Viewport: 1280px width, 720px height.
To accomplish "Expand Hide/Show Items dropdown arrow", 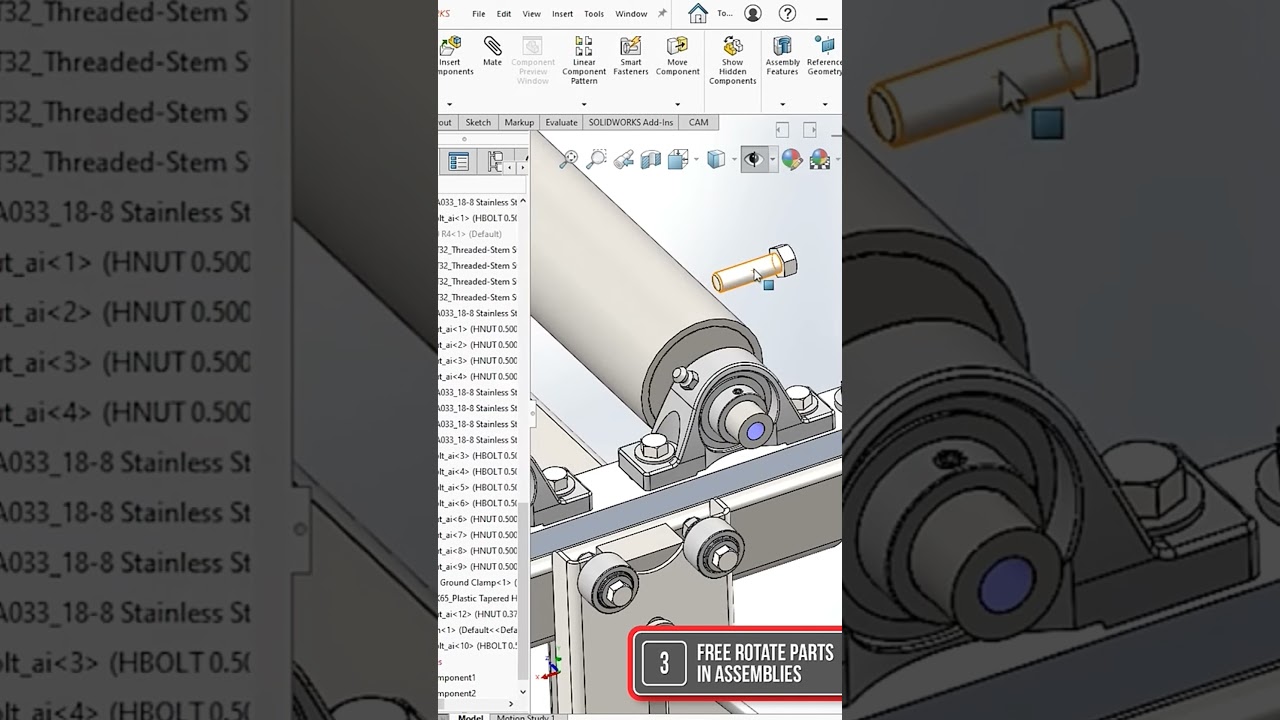I will click(772, 159).
